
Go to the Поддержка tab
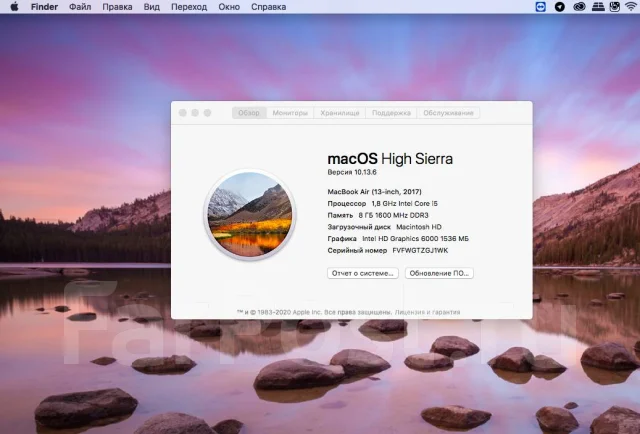[391, 113]
